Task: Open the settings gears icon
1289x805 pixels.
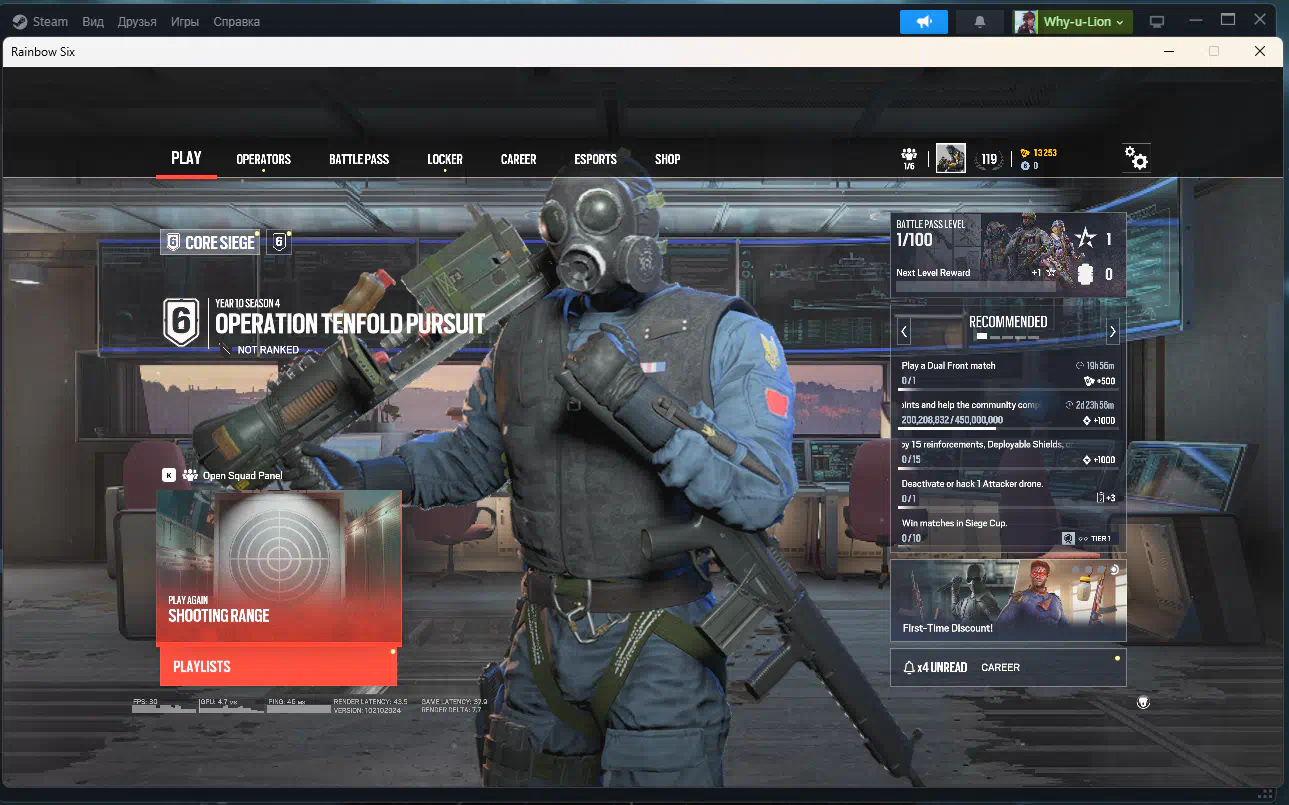Action: (1136, 158)
